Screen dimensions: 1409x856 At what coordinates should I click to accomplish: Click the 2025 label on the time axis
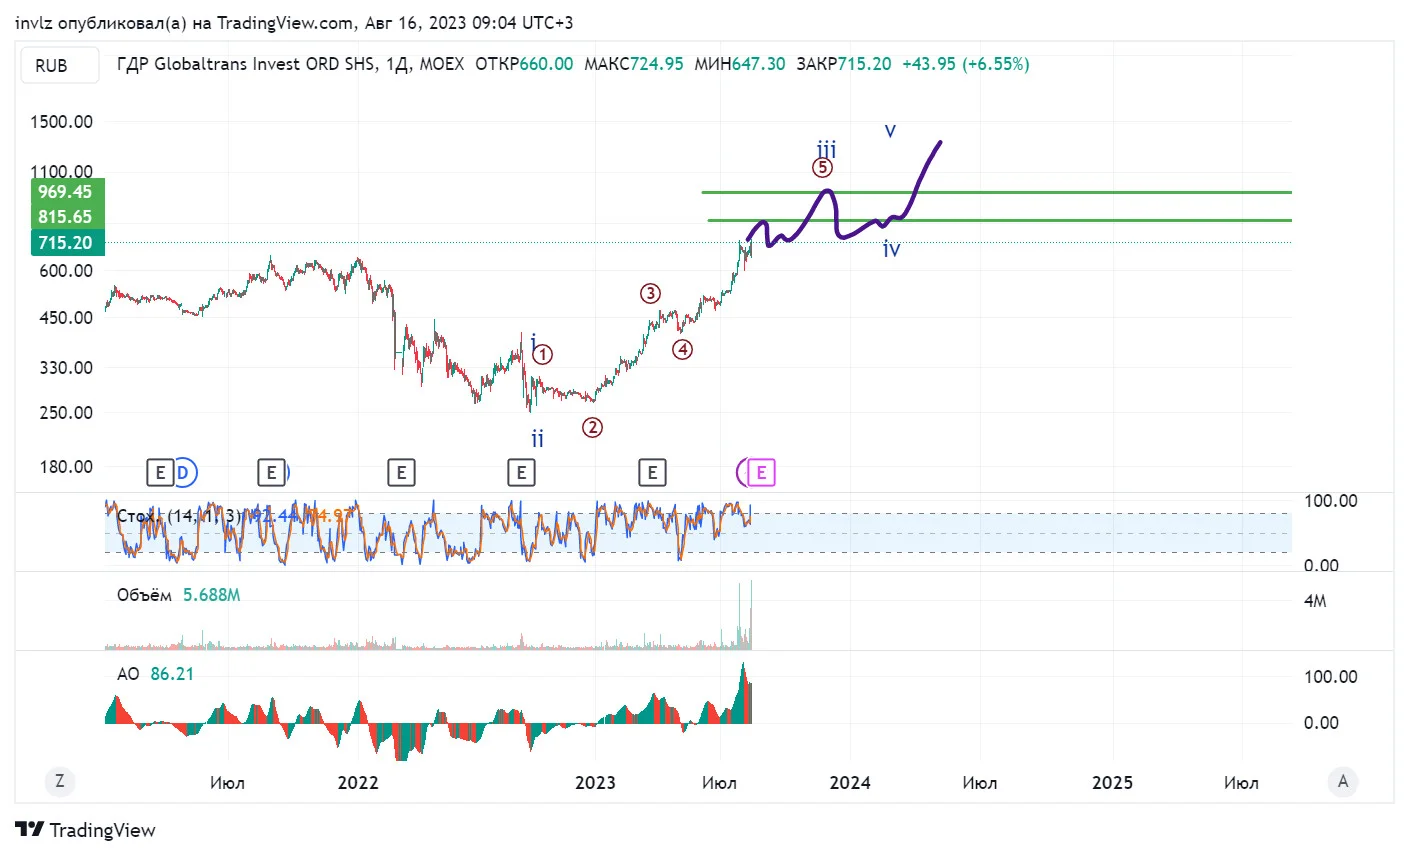[x=1112, y=782]
